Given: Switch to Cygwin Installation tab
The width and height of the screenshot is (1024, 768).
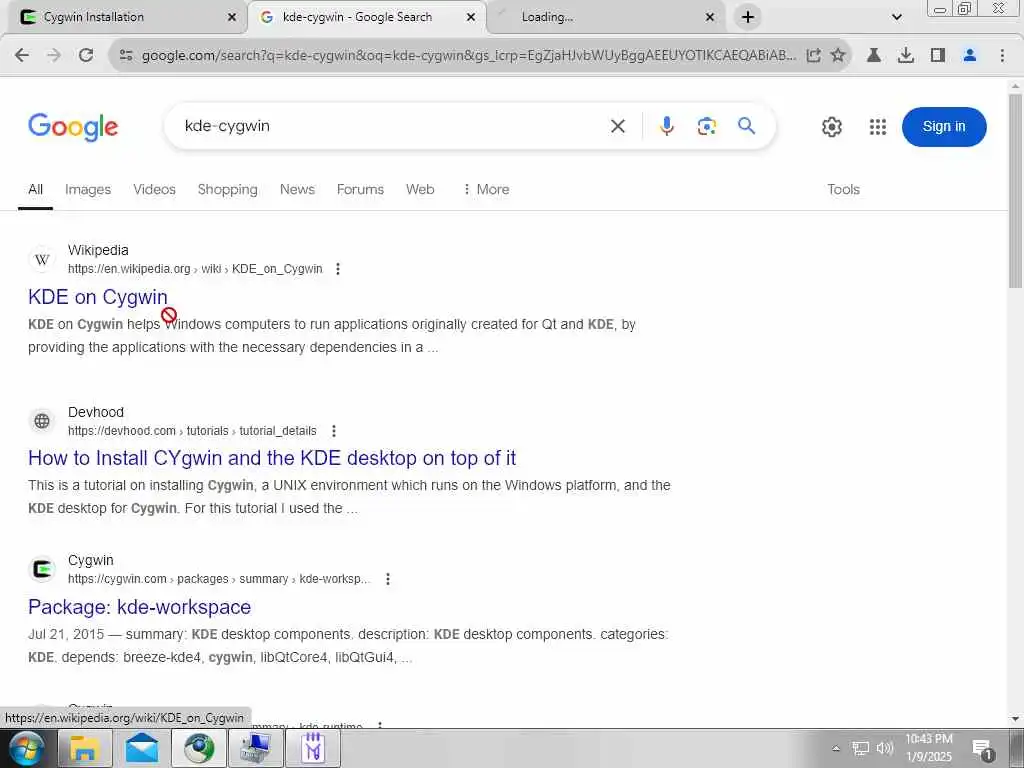Looking at the screenshot, I should click(x=124, y=18).
